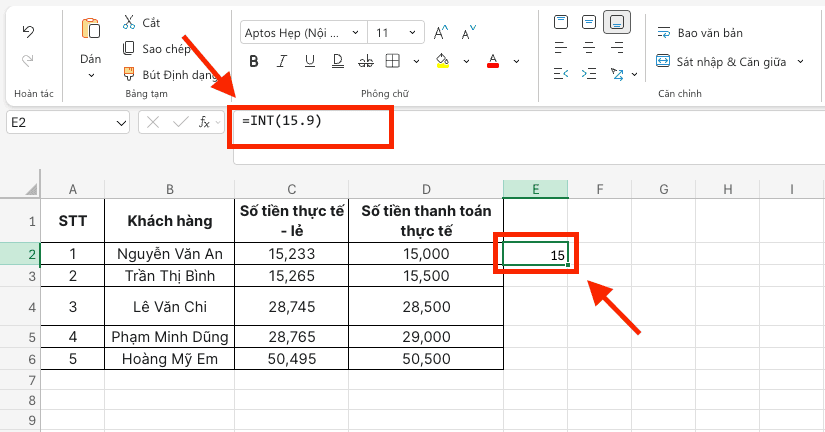The image size is (825, 432).
Task: Click the text orientation icon
Action: [x=617, y=74]
